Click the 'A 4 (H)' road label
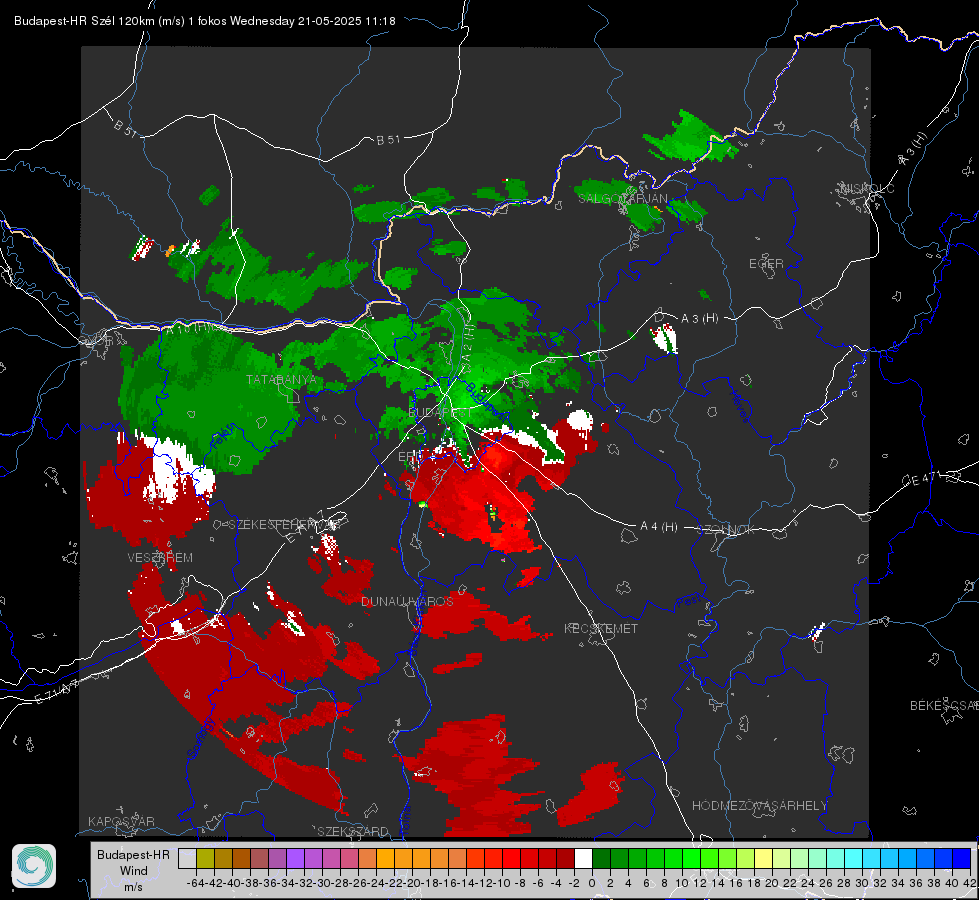979x900 pixels. point(659,527)
